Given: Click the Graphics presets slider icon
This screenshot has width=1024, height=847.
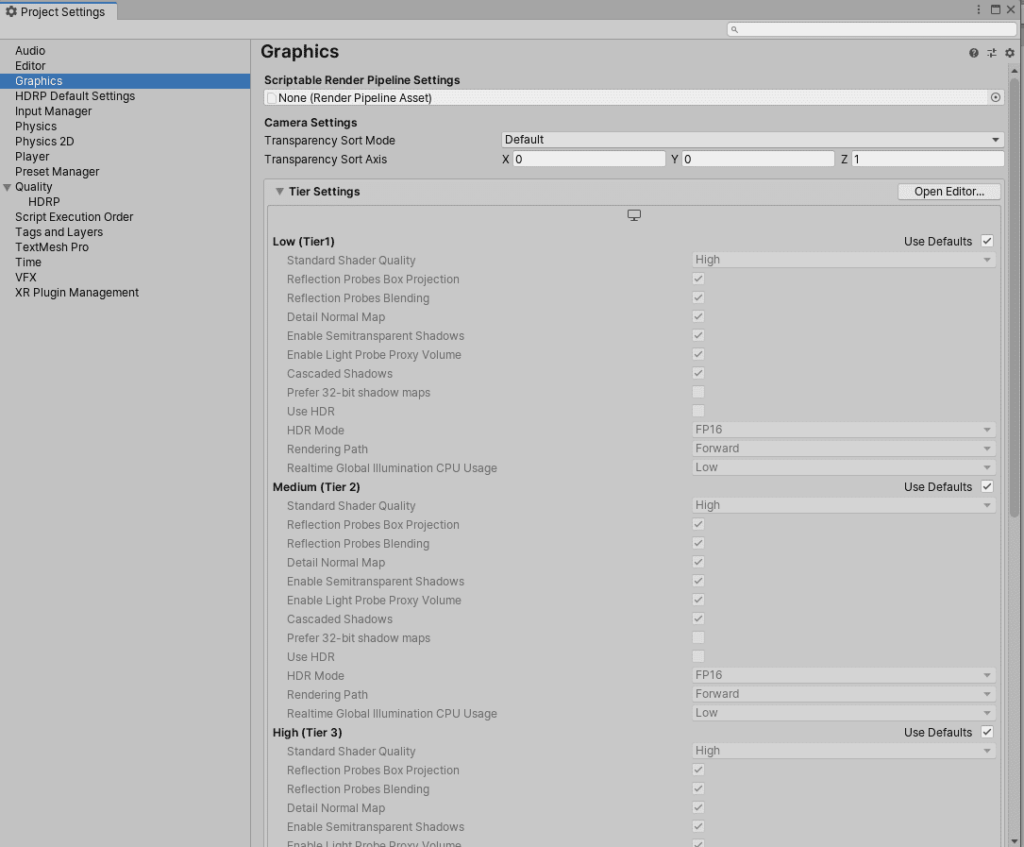Looking at the screenshot, I should coord(991,53).
